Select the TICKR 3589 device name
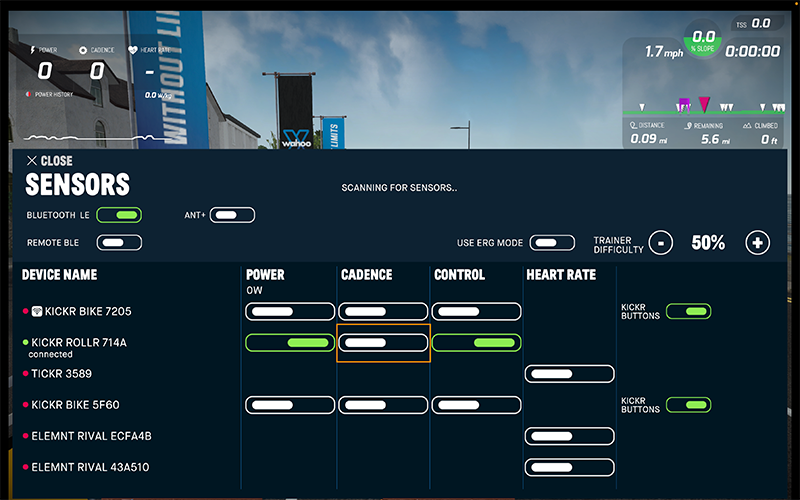This screenshot has width=800, height=500. click(x=61, y=373)
